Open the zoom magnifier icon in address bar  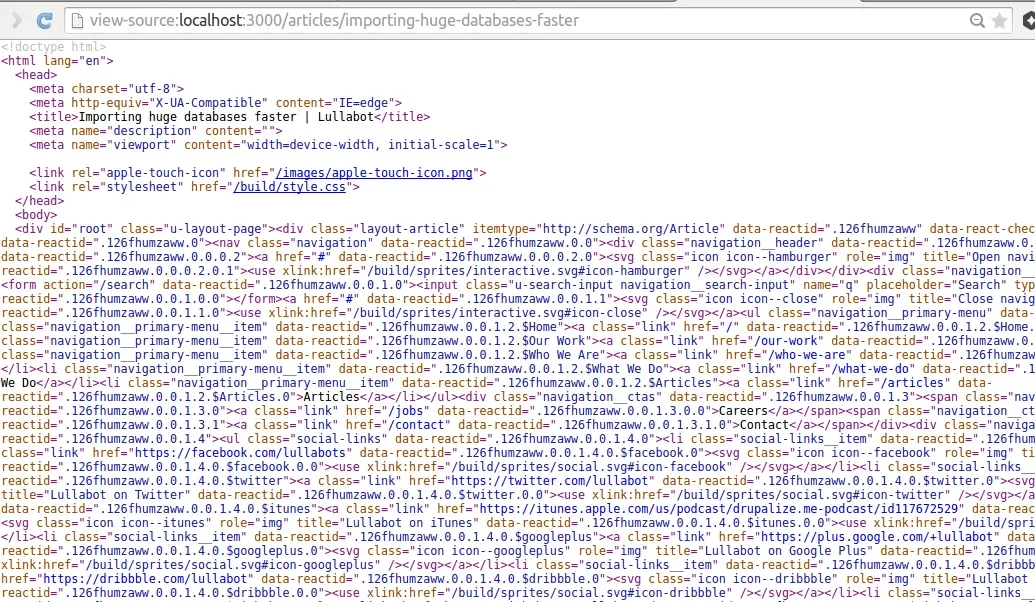coord(976,20)
